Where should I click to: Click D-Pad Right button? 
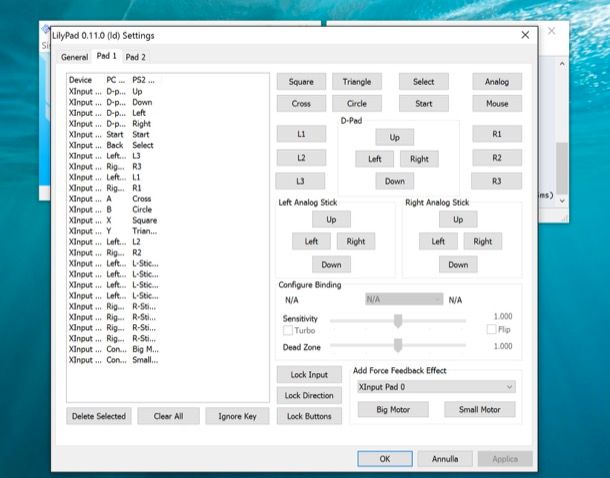click(x=419, y=159)
